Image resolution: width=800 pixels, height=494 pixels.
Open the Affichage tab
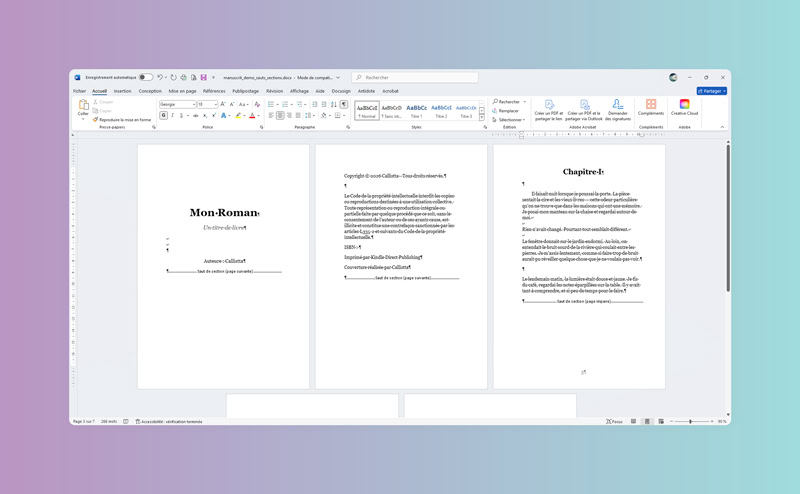tap(299, 91)
